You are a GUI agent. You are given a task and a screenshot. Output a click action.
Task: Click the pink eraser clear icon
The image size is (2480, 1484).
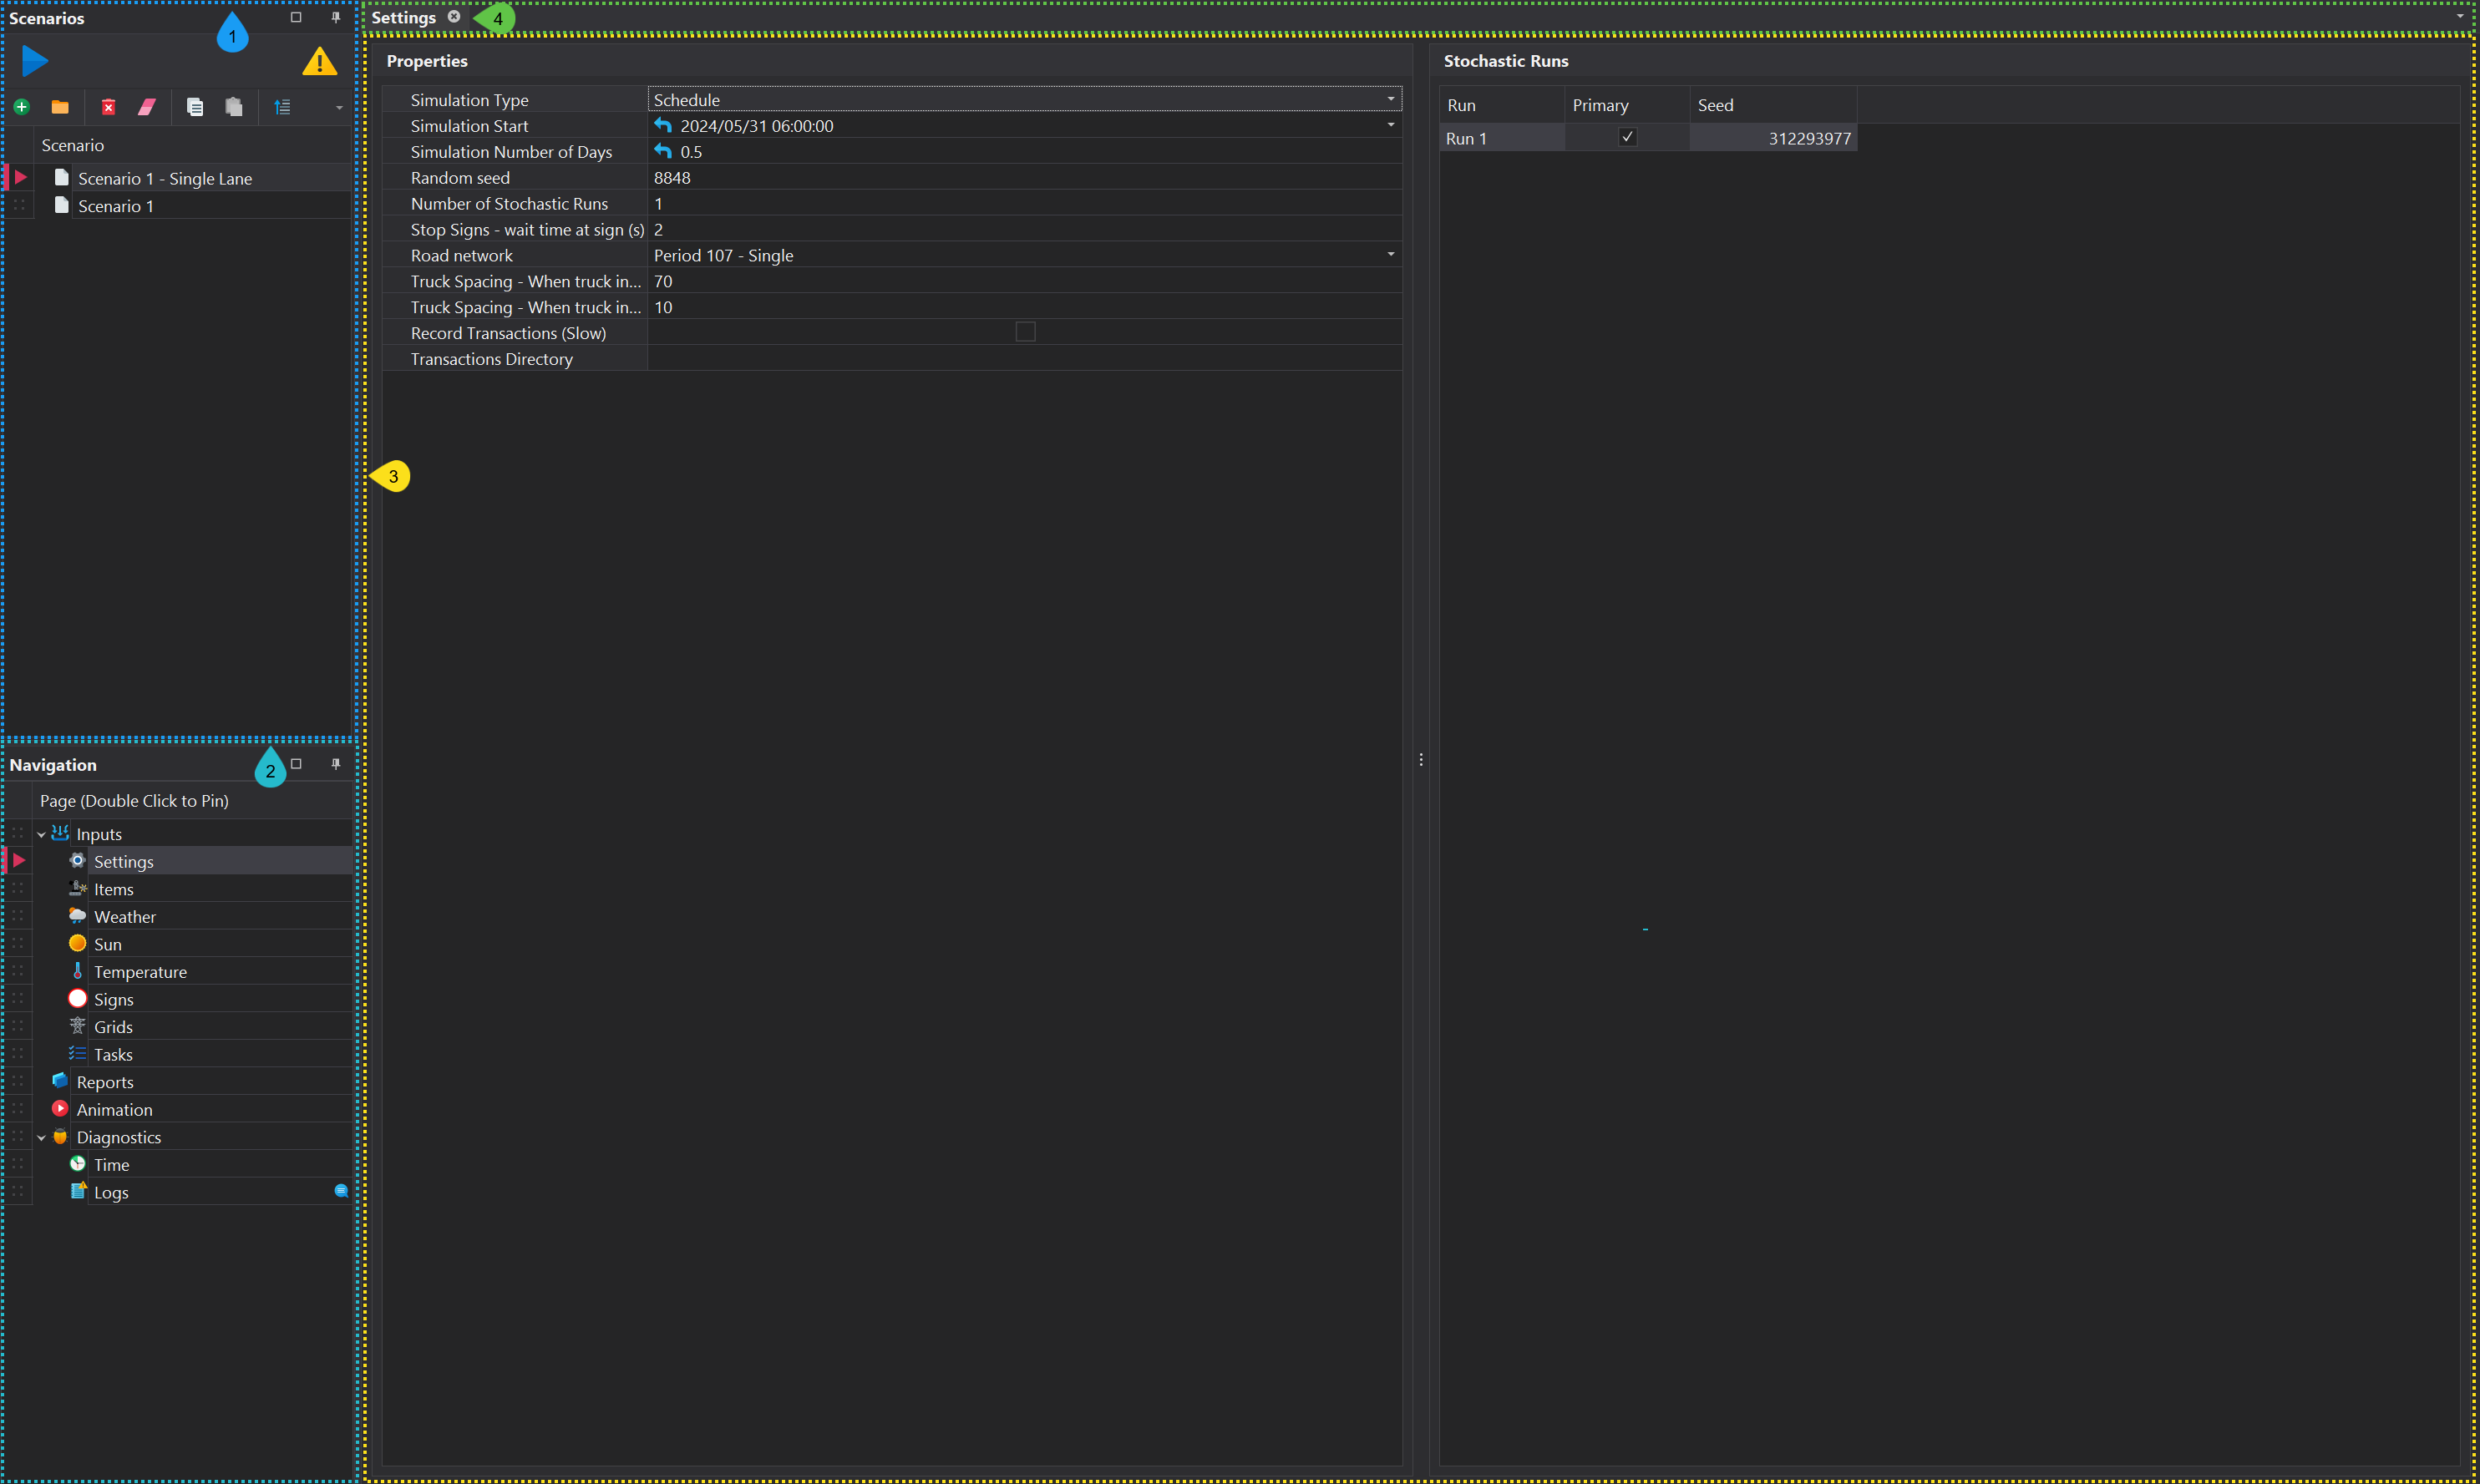147,107
